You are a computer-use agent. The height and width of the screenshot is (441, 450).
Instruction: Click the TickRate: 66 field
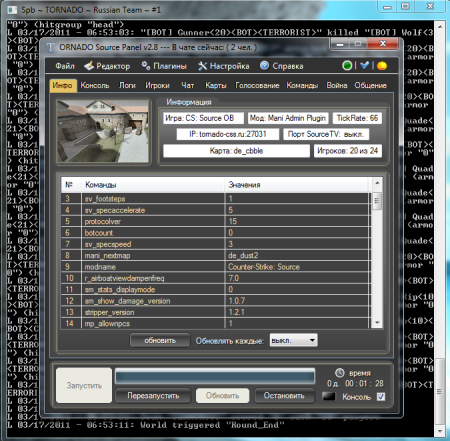click(x=357, y=118)
